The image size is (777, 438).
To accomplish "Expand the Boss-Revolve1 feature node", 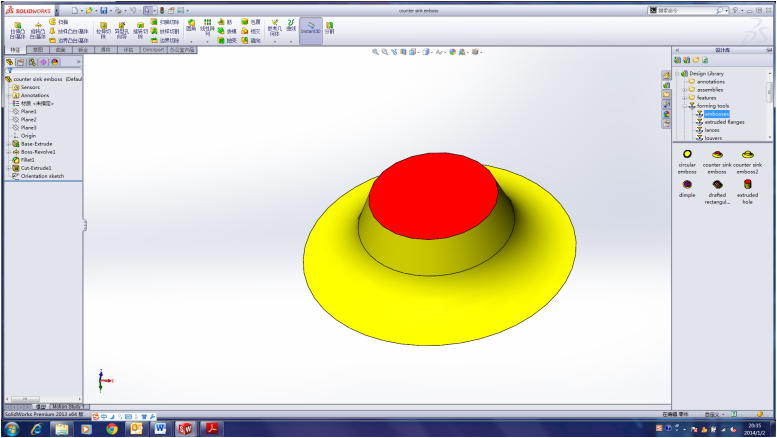I will (x=8, y=152).
